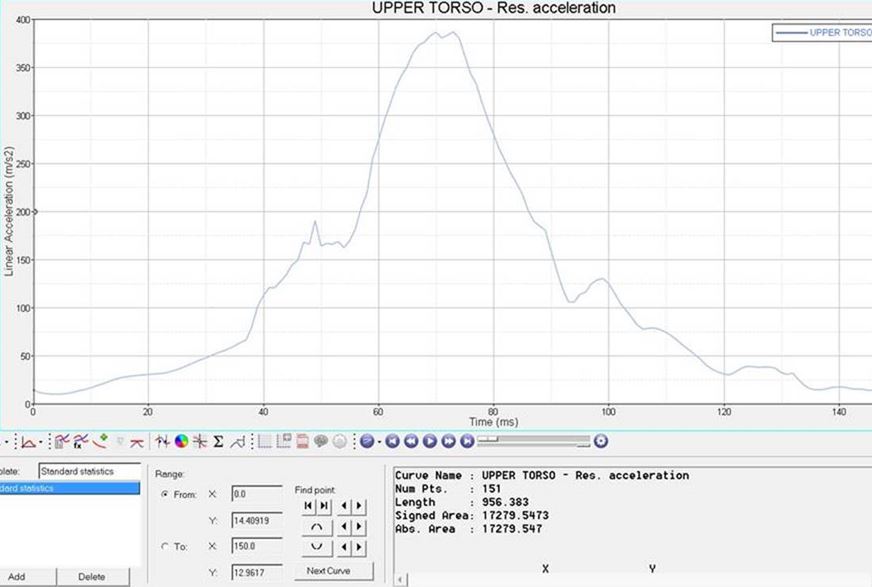
Task: Expand dropdown arrow beside angle axis icon
Action: point(41,443)
